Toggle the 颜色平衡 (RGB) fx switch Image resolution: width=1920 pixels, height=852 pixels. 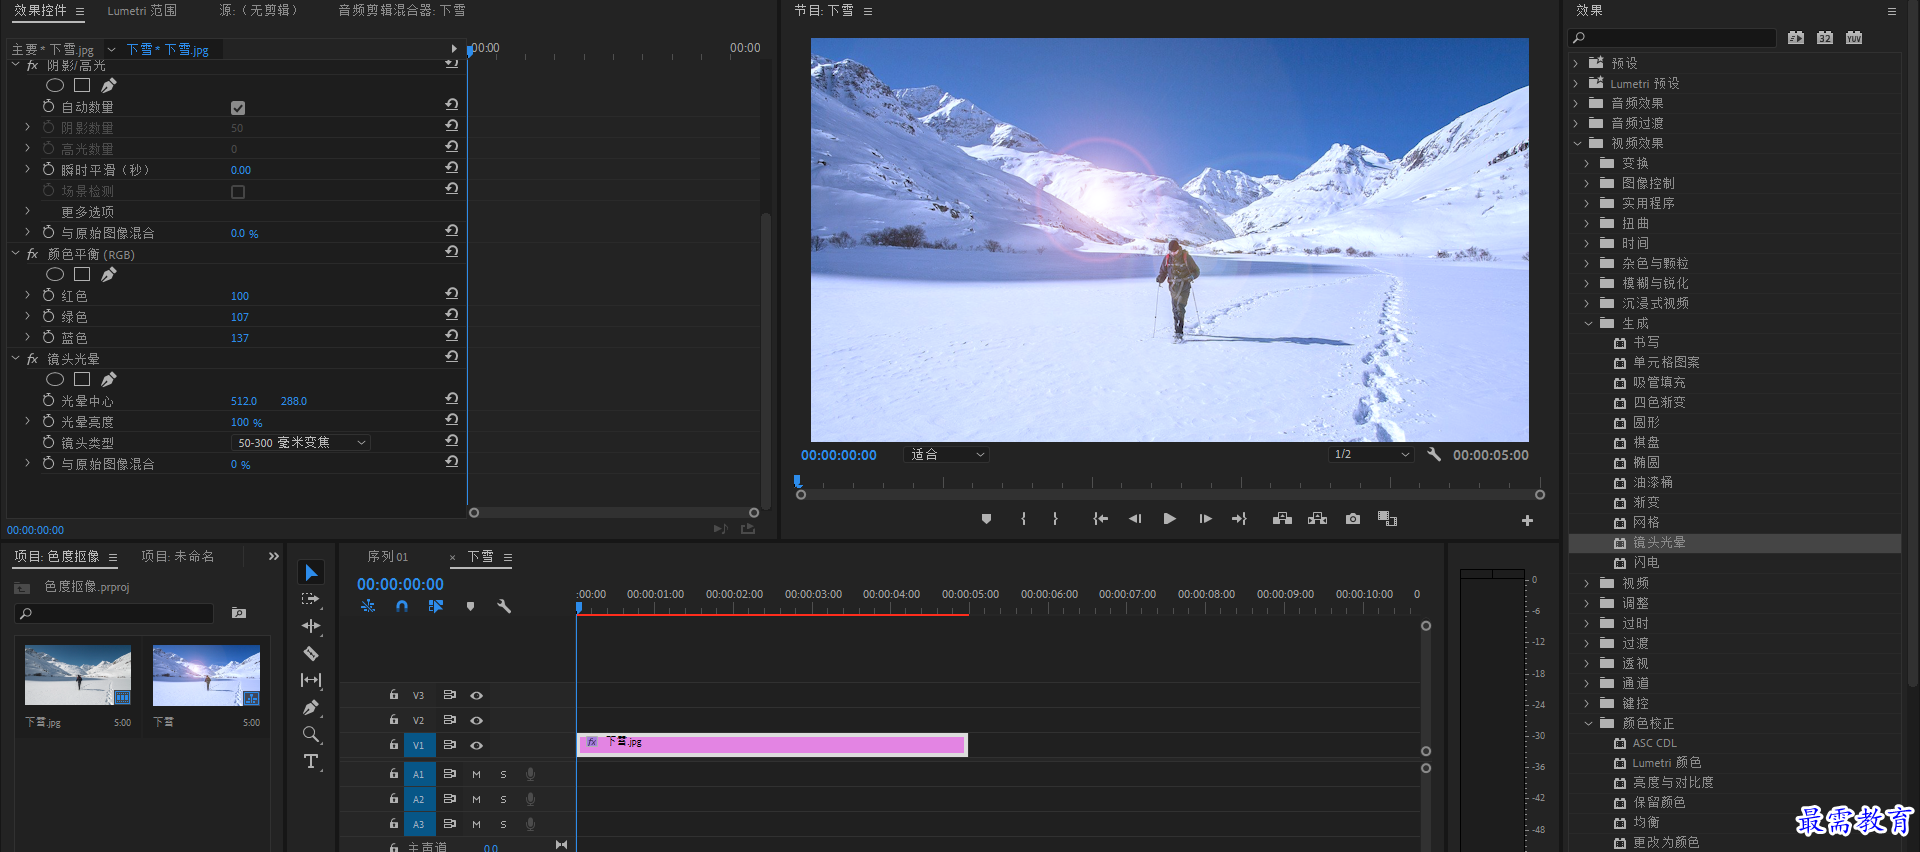[32, 254]
